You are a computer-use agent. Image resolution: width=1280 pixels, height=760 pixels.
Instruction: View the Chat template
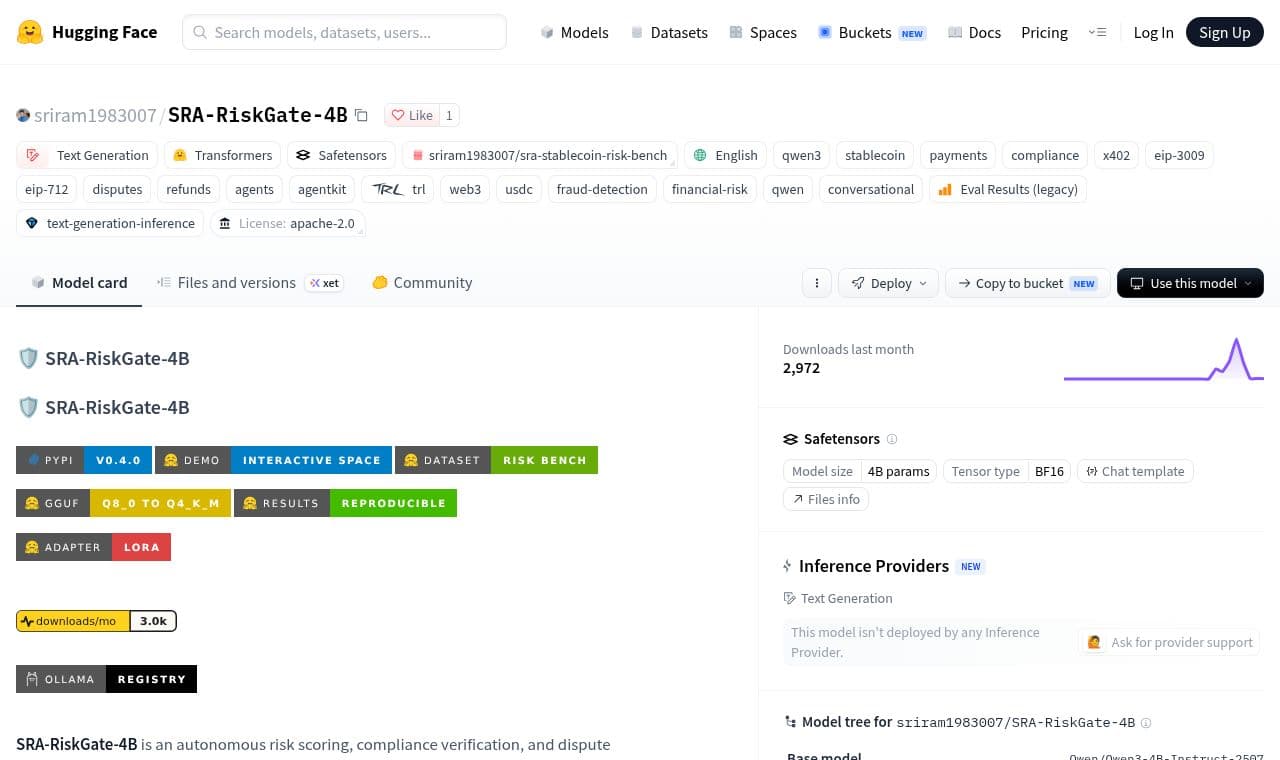coord(1135,471)
